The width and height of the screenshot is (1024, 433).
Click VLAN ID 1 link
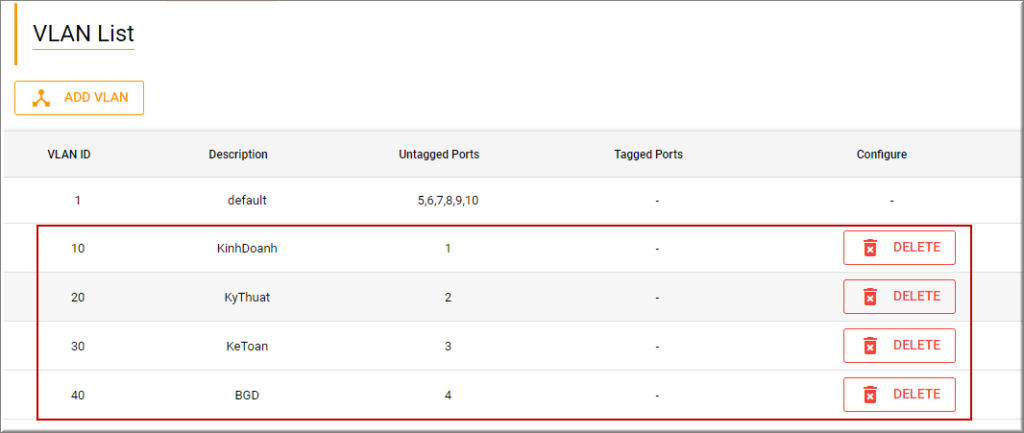point(77,200)
